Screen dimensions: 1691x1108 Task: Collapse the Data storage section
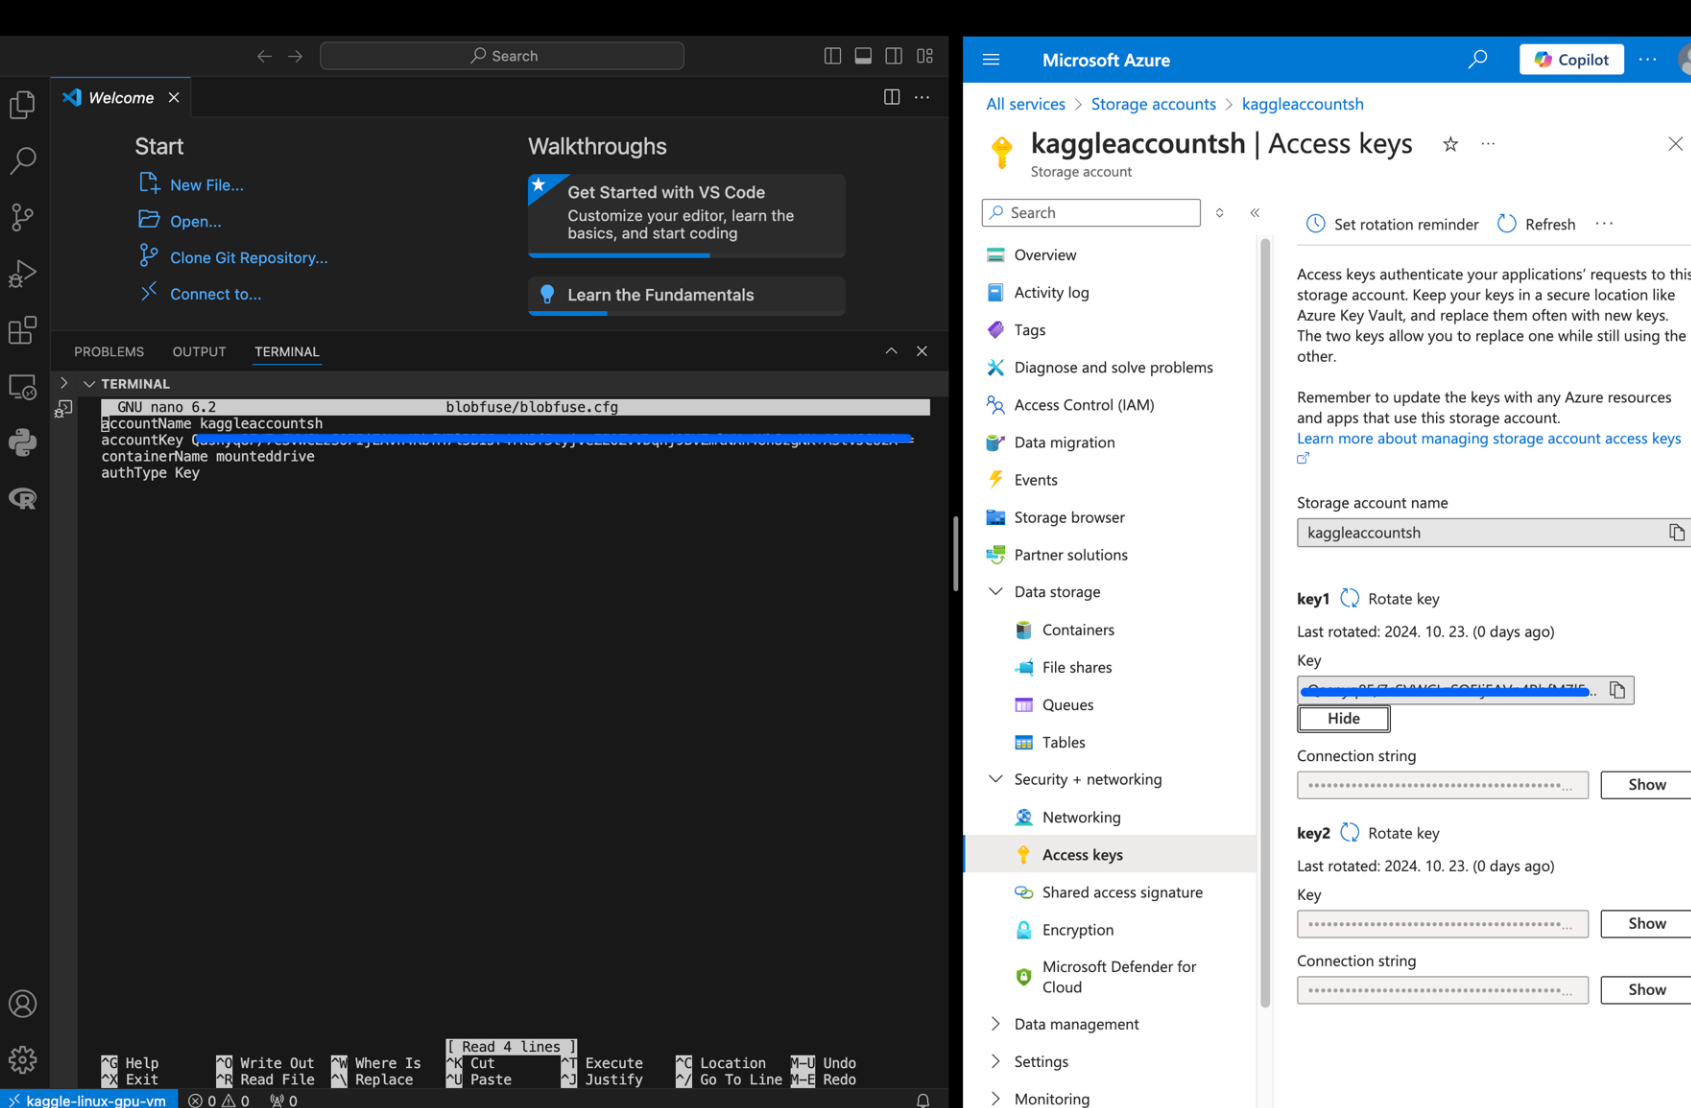point(995,592)
